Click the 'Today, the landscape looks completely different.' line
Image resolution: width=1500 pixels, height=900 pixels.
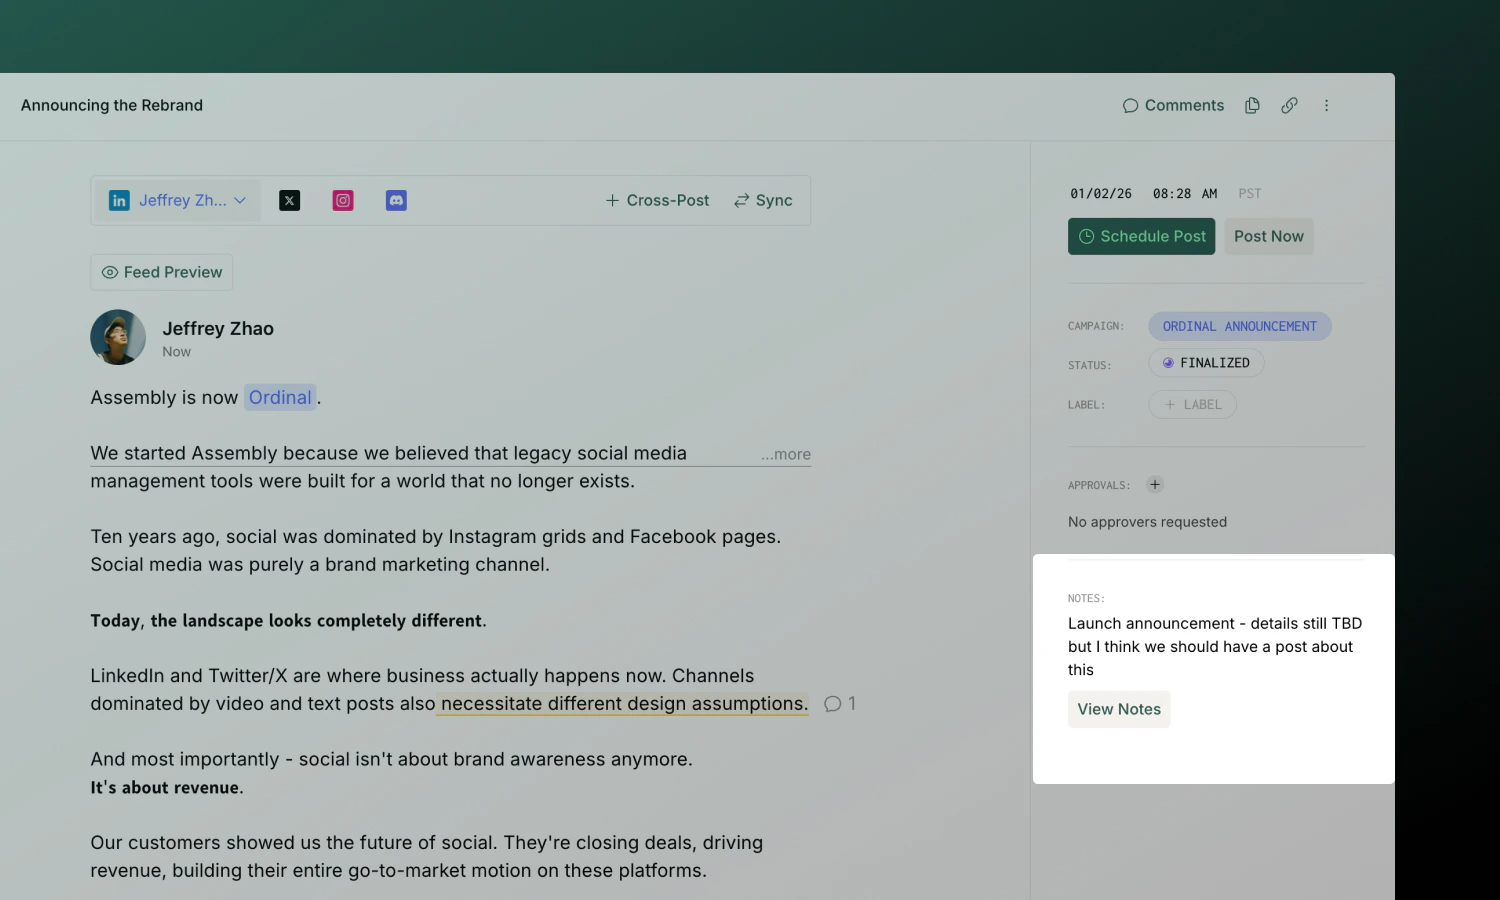point(288,621)
